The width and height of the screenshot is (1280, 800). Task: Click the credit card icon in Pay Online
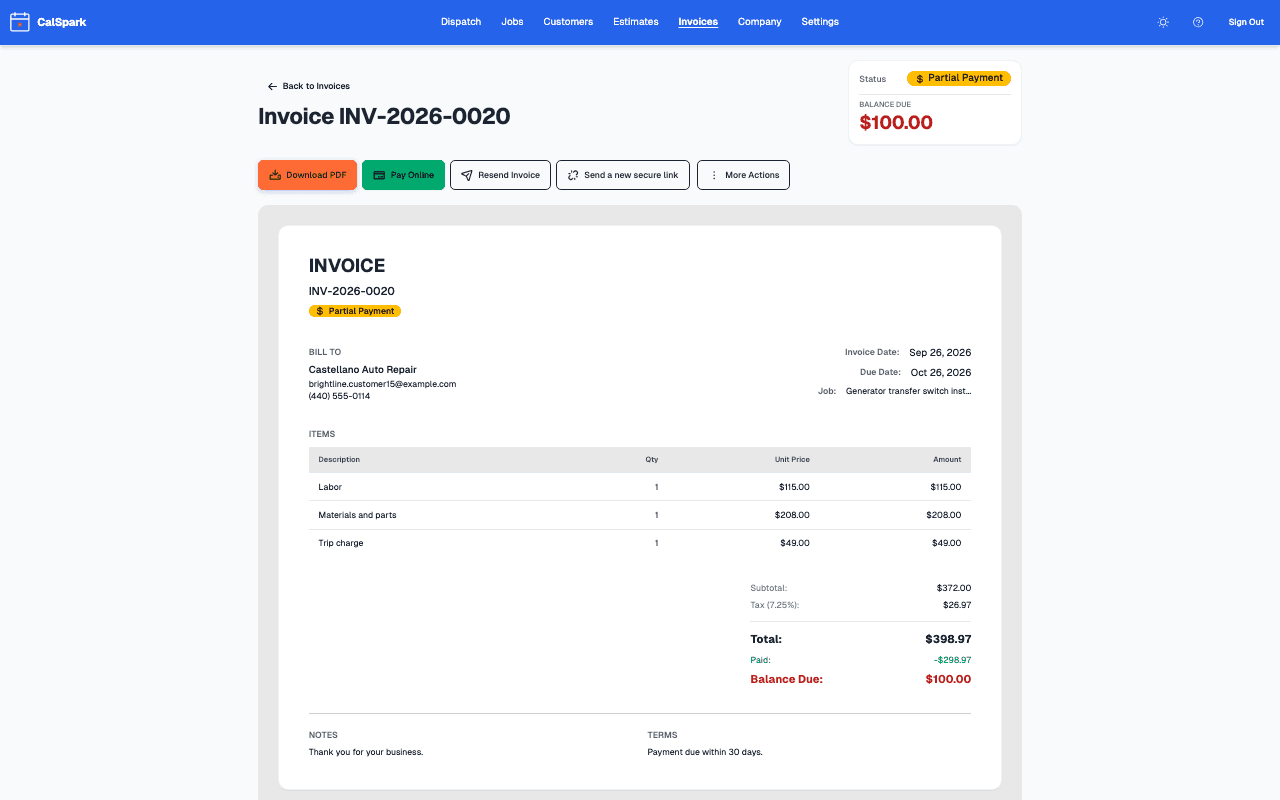pos(379,175)
